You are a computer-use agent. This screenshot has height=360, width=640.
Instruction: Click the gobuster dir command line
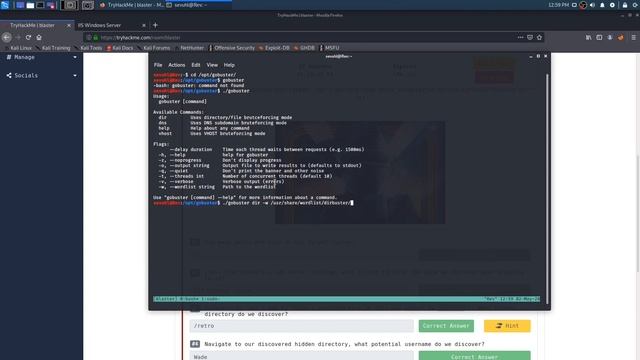click(x=253, y=203)
